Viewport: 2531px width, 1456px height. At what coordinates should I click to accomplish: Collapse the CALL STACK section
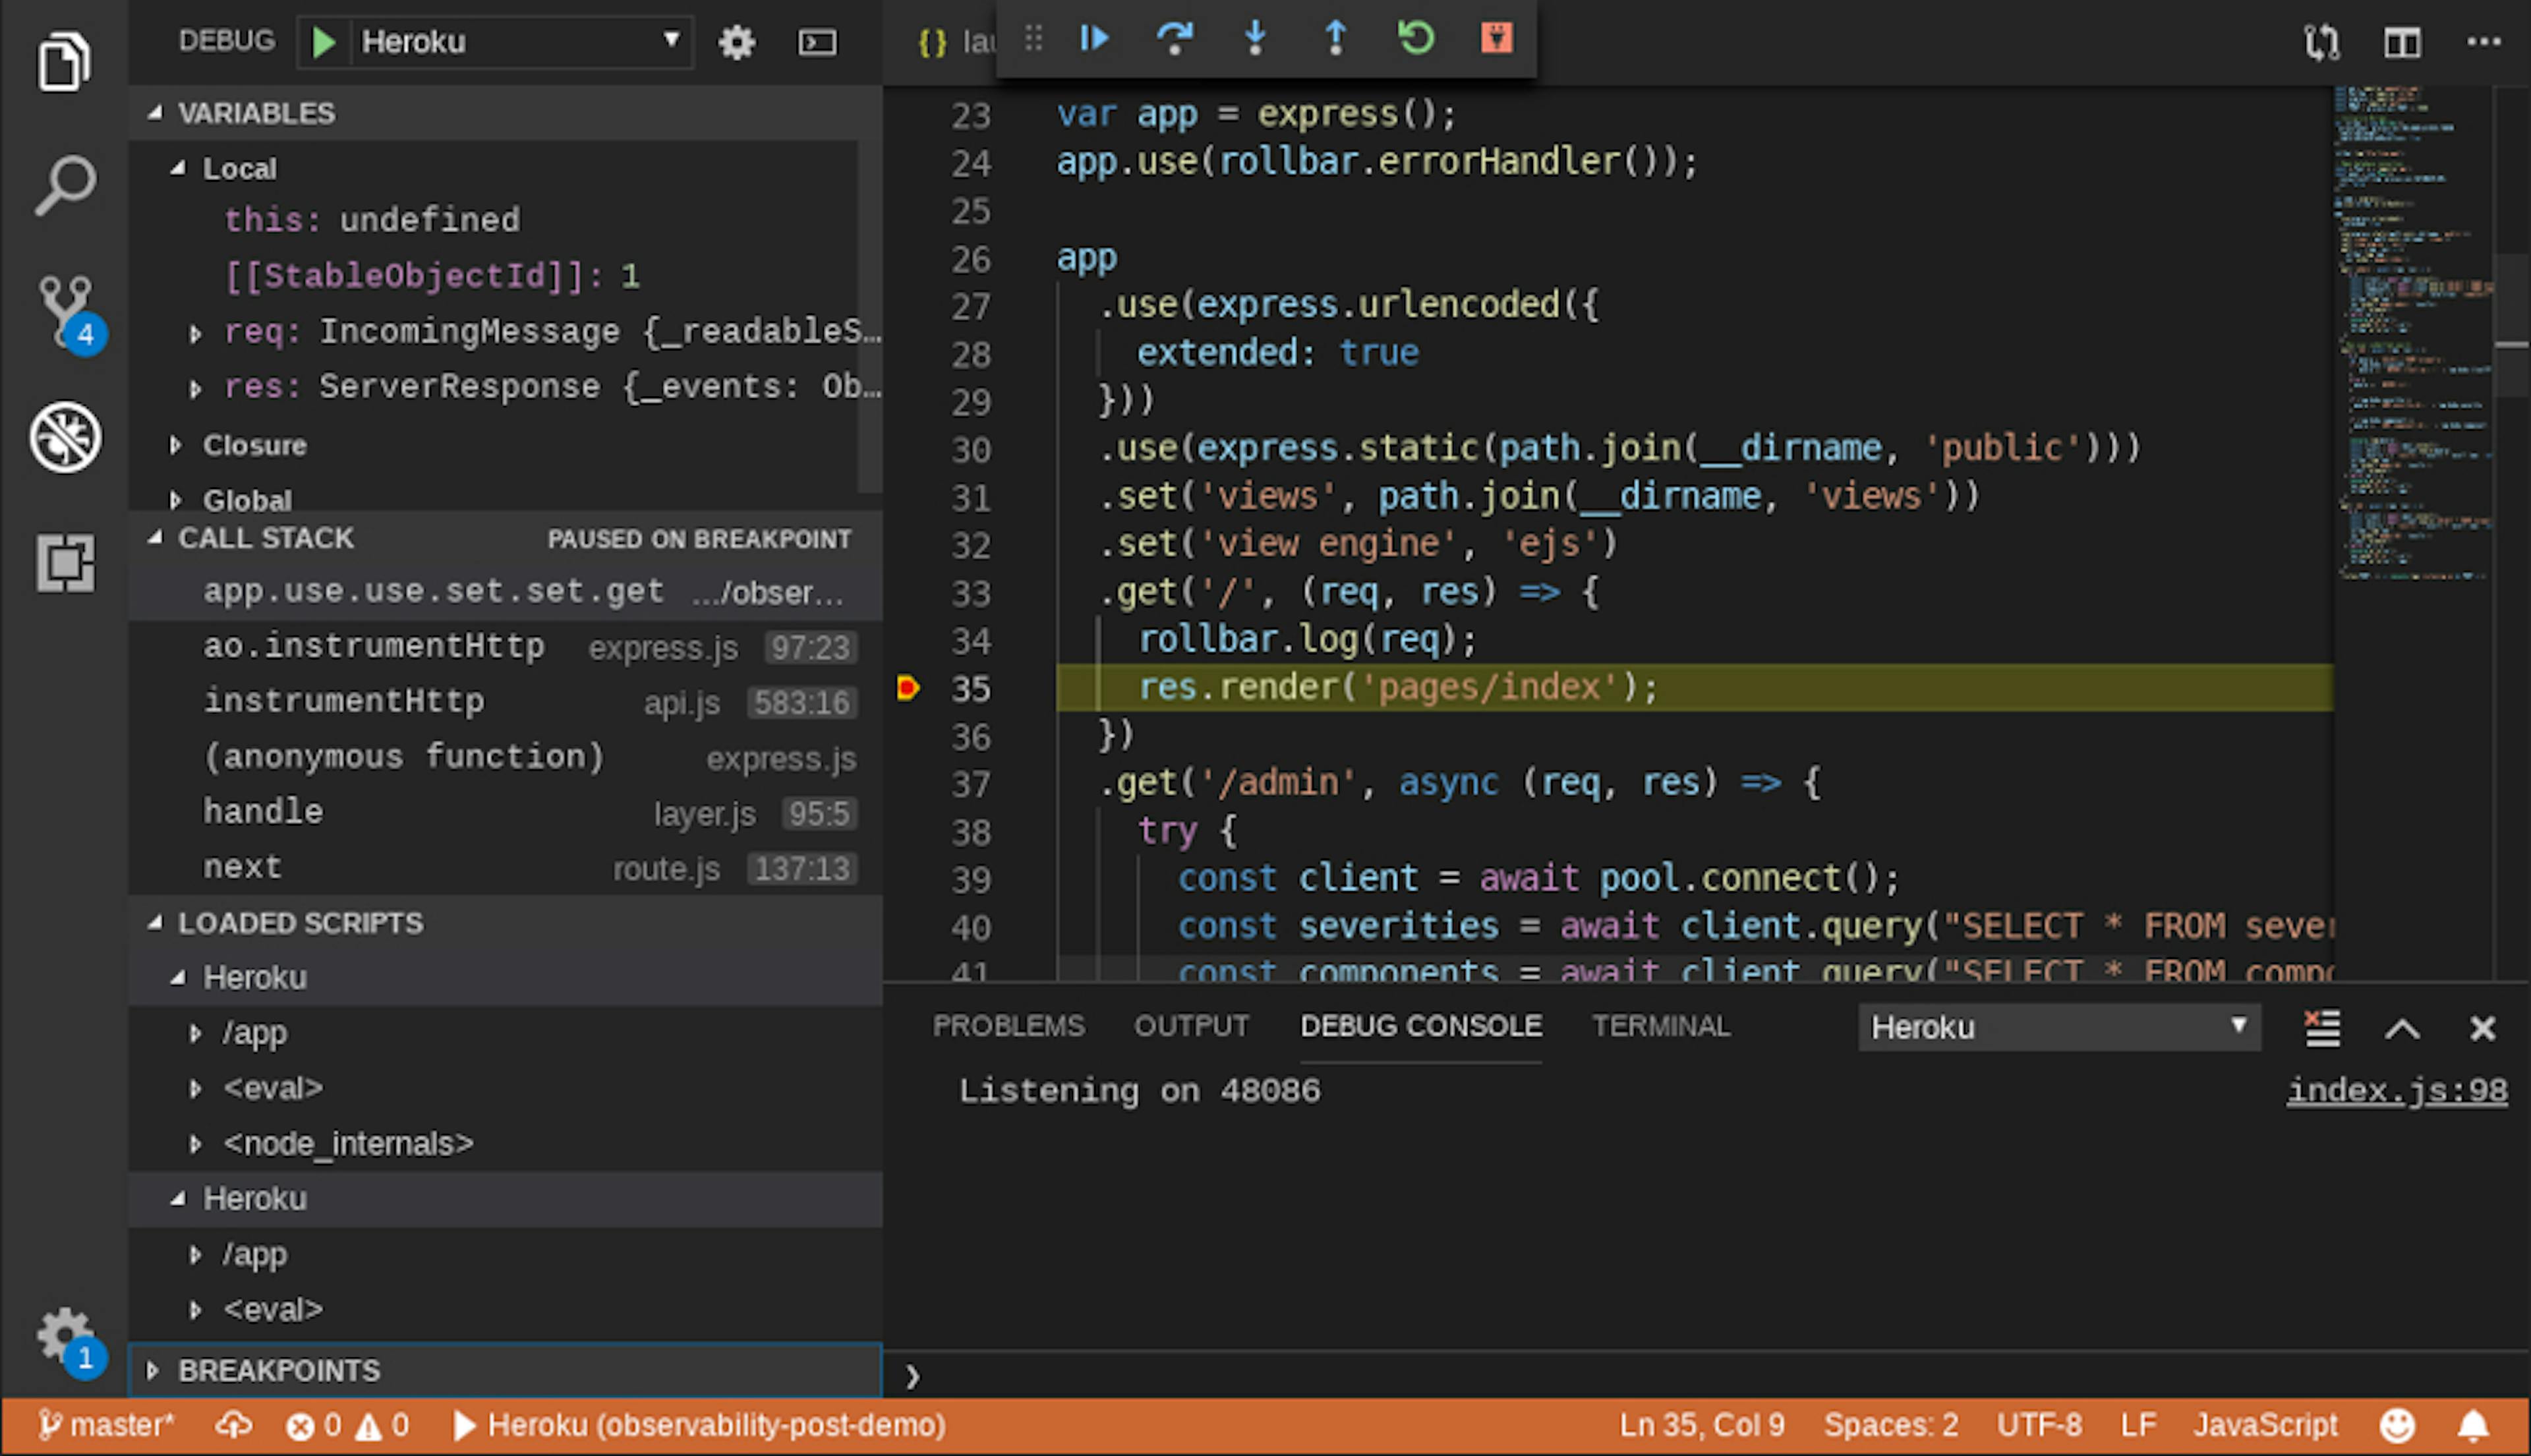tap(154, 538)
